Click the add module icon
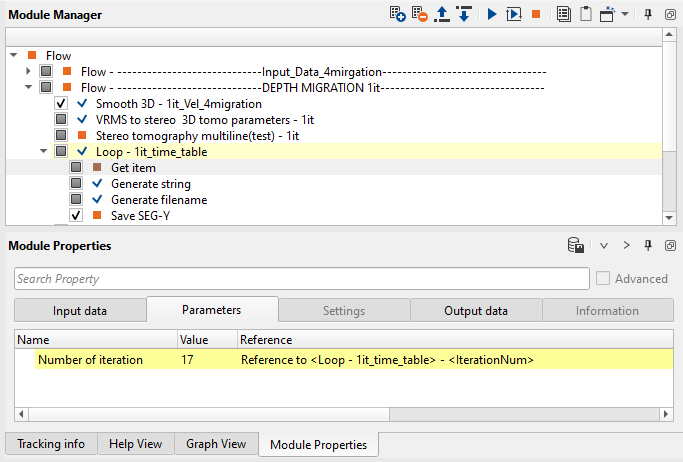The image size is (683, 462). click(399, 15)
